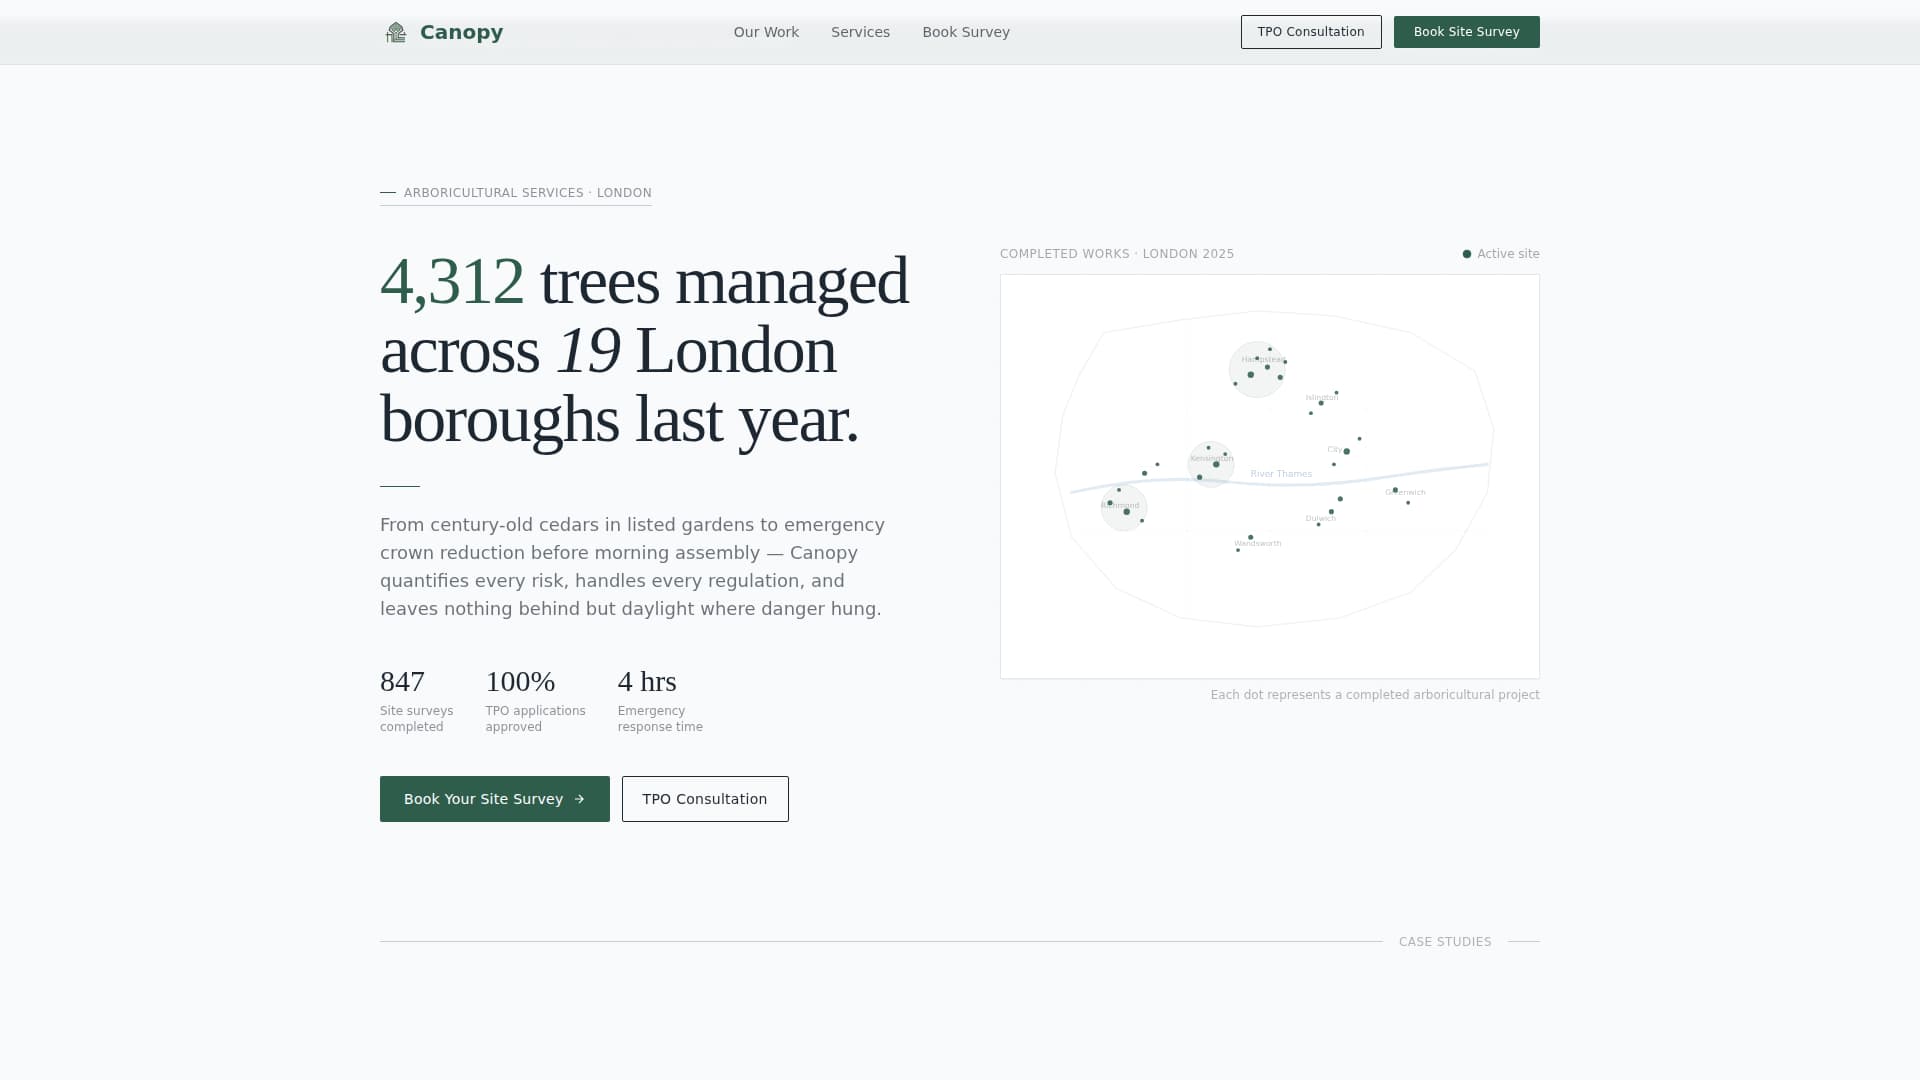Click the City project dot on map
The image size is (1920, 1080).
click(x=1347, y=452)
